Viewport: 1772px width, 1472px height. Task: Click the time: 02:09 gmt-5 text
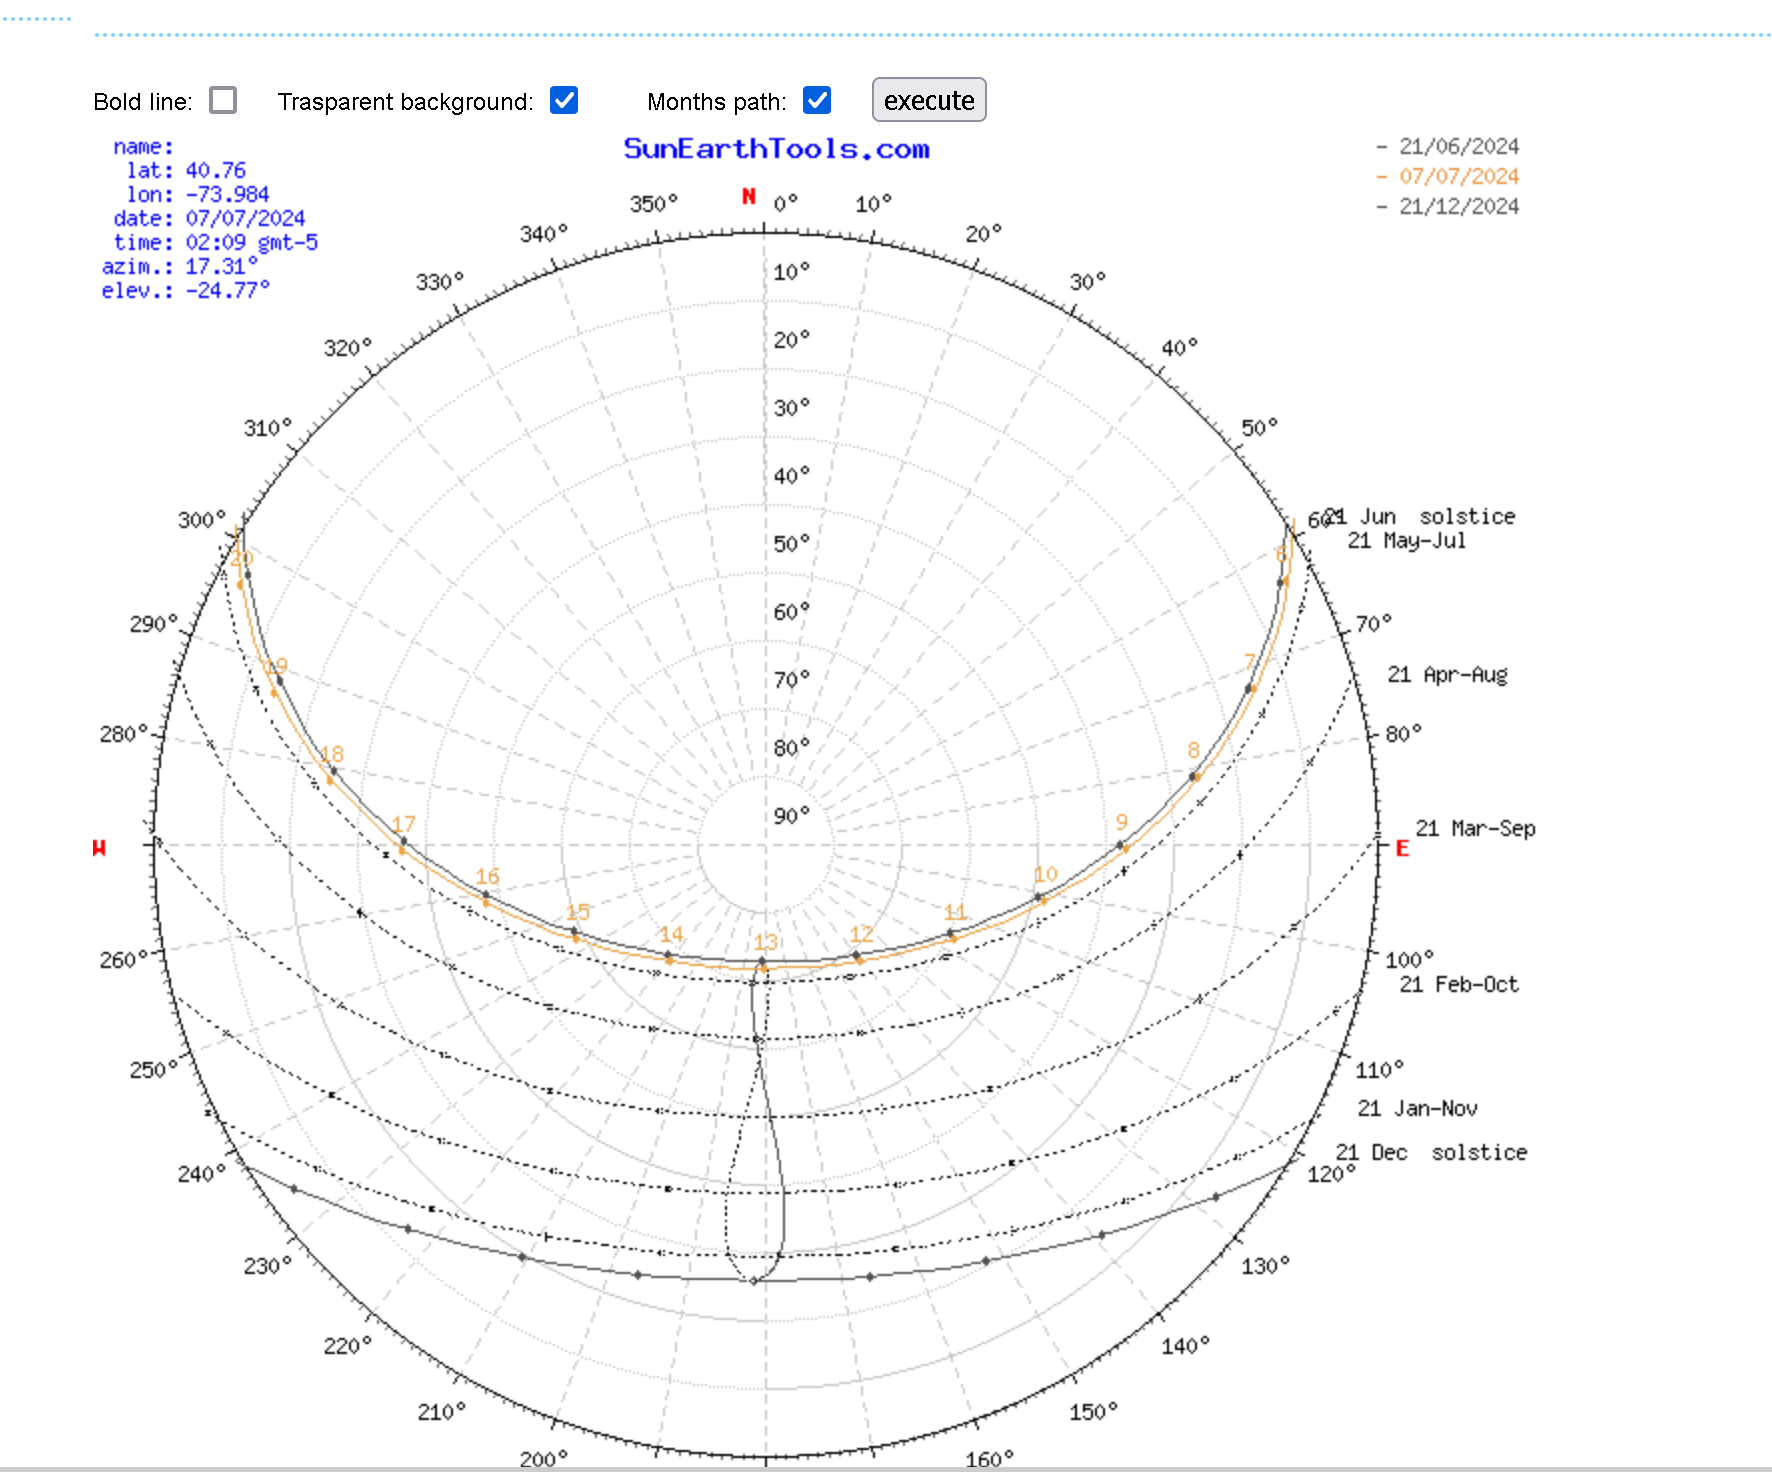click(x=215, y=242)
